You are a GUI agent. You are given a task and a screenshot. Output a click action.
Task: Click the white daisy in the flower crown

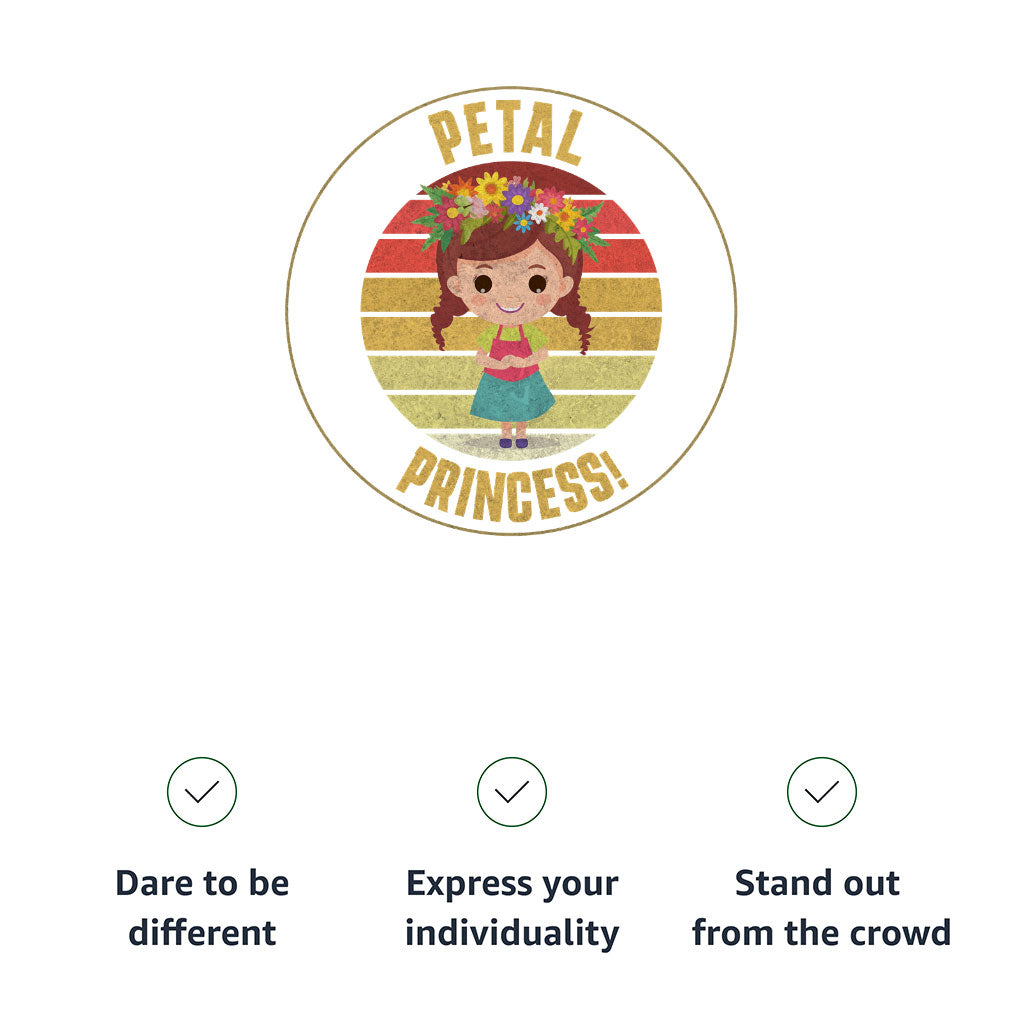tap(539, 212)
